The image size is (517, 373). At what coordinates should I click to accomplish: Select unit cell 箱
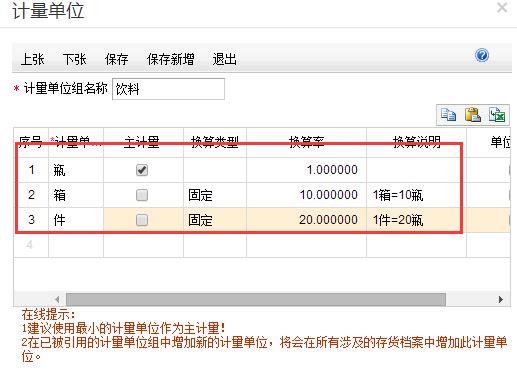coord(76,195)
